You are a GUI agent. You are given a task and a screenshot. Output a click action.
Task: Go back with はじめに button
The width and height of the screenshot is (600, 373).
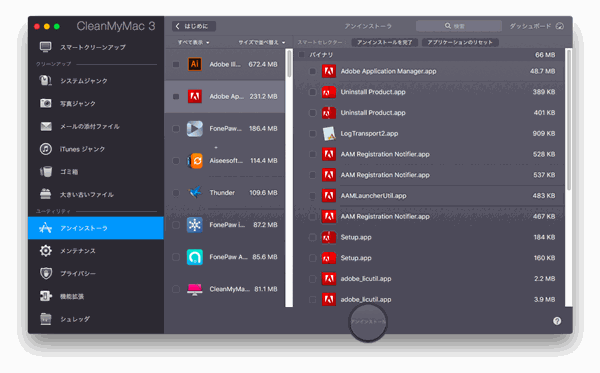coord(194,26)
